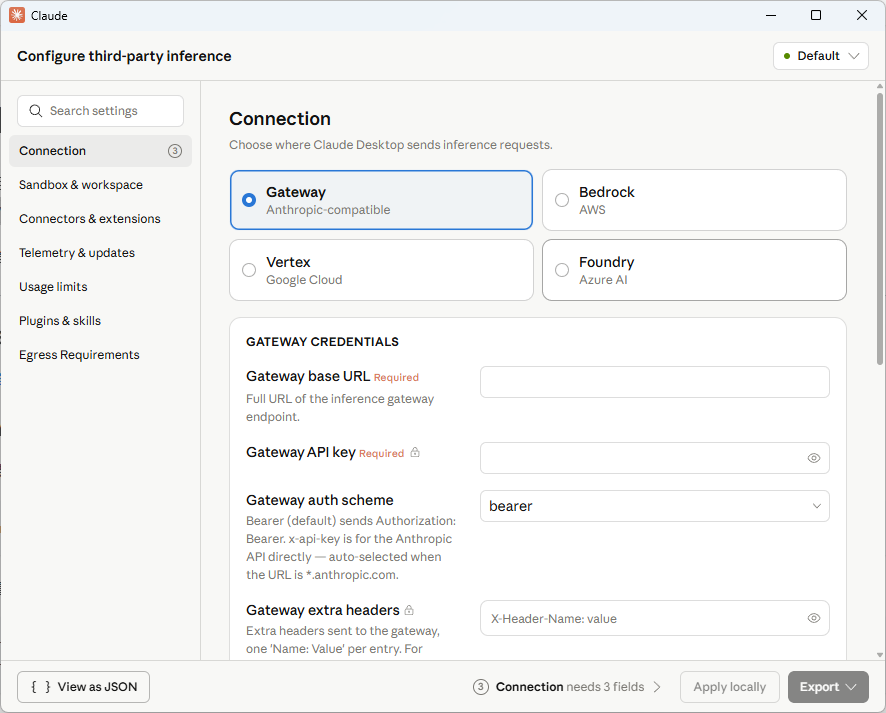The width and height of the screenshot is (886, 713).
Task: Click the Connection badge showing 3
Action: point(175,151)
